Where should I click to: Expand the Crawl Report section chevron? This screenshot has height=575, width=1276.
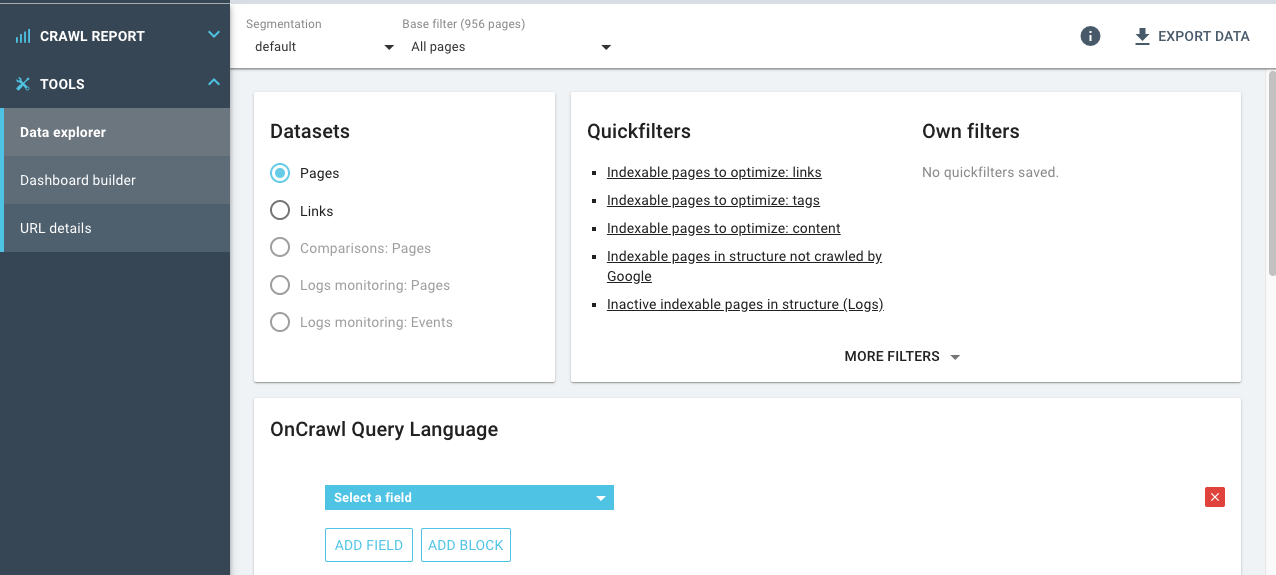(213, 35)
